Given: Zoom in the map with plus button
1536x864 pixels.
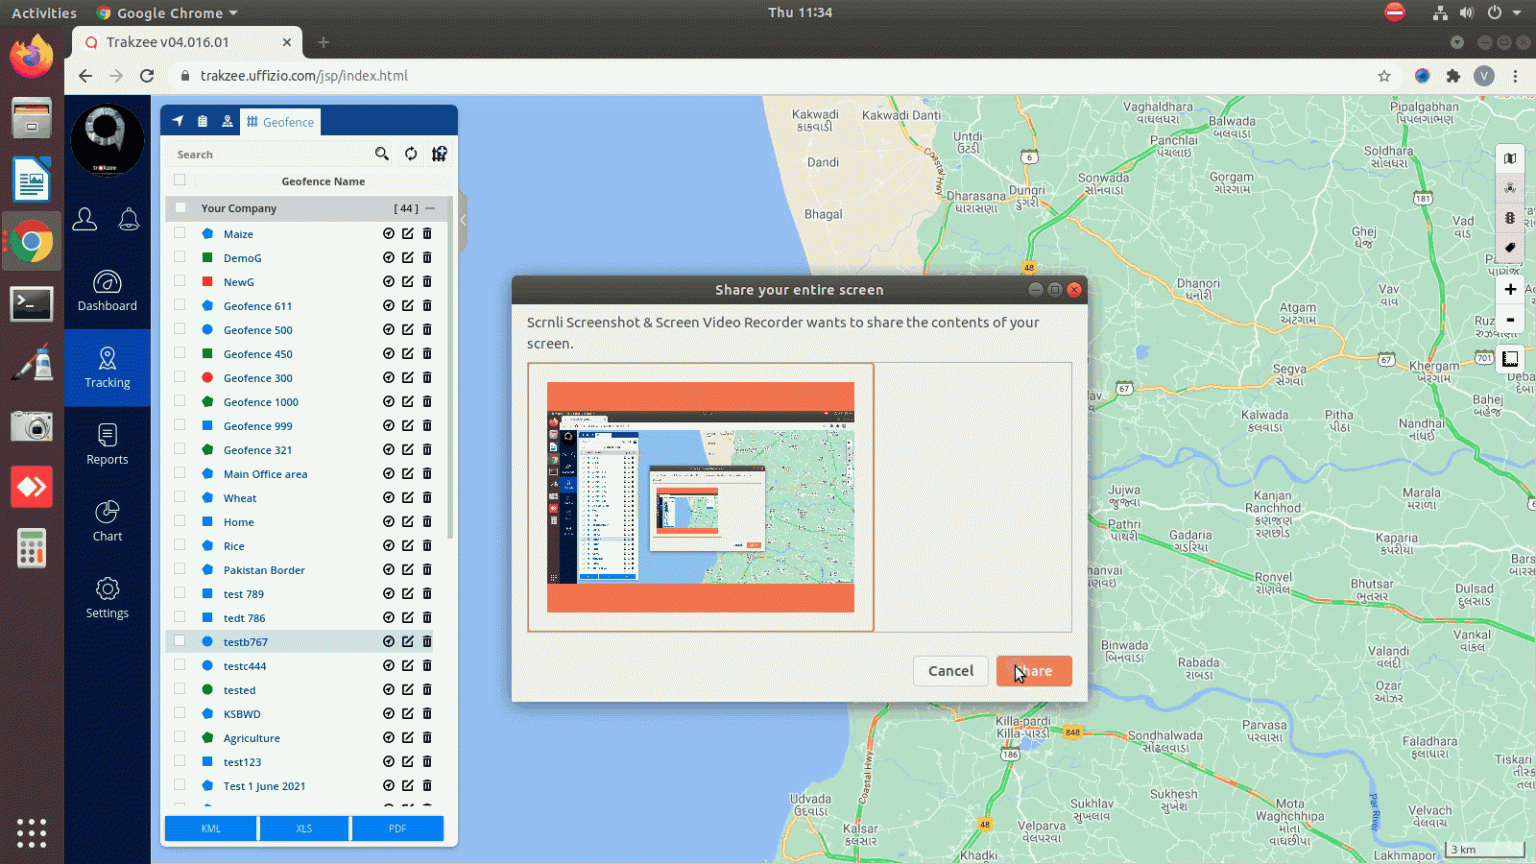Looking at the screenshot, I should [x=1510, y=289].
